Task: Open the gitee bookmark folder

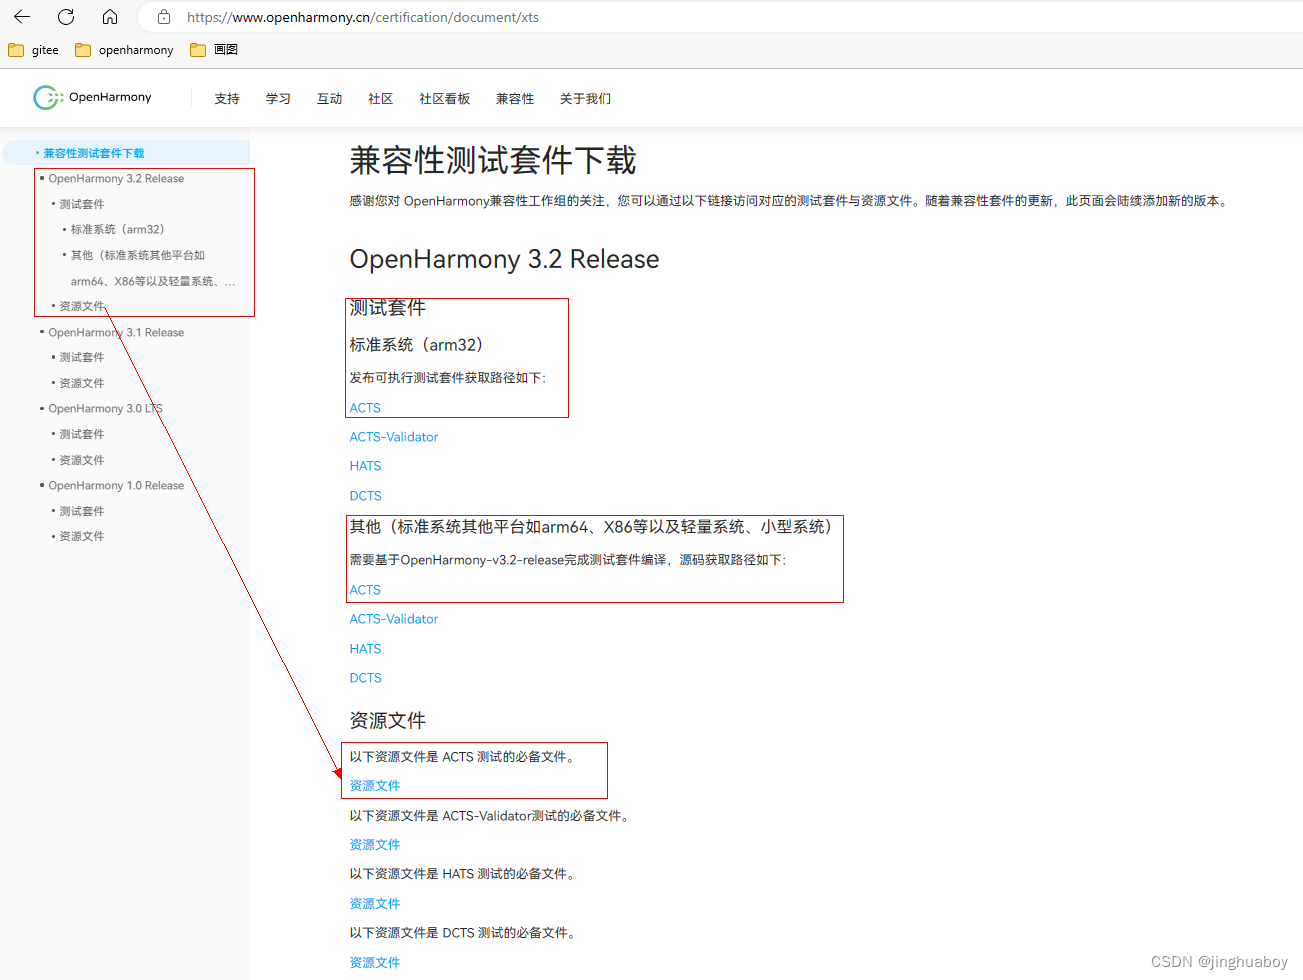Action: pyautogui.click(x=34, y=50)
